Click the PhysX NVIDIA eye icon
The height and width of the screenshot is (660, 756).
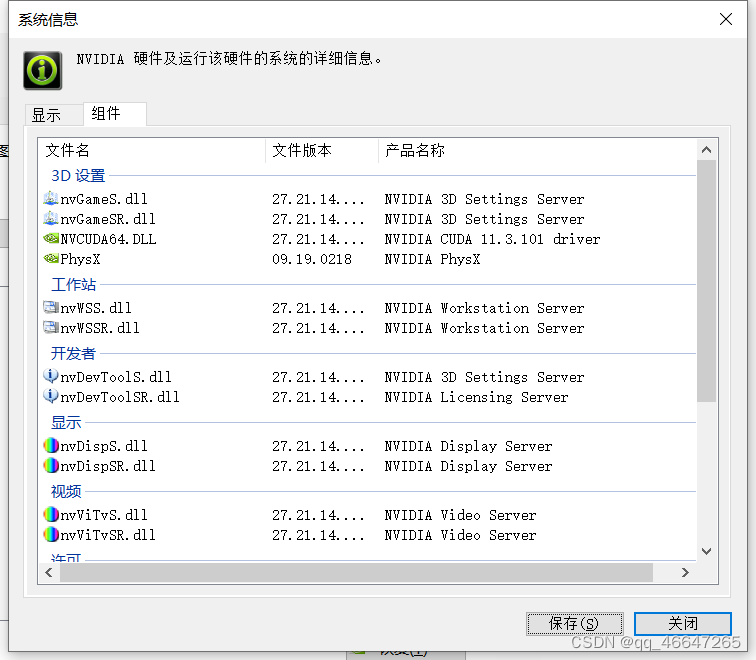pyautogui.click(x=51, y=258)
